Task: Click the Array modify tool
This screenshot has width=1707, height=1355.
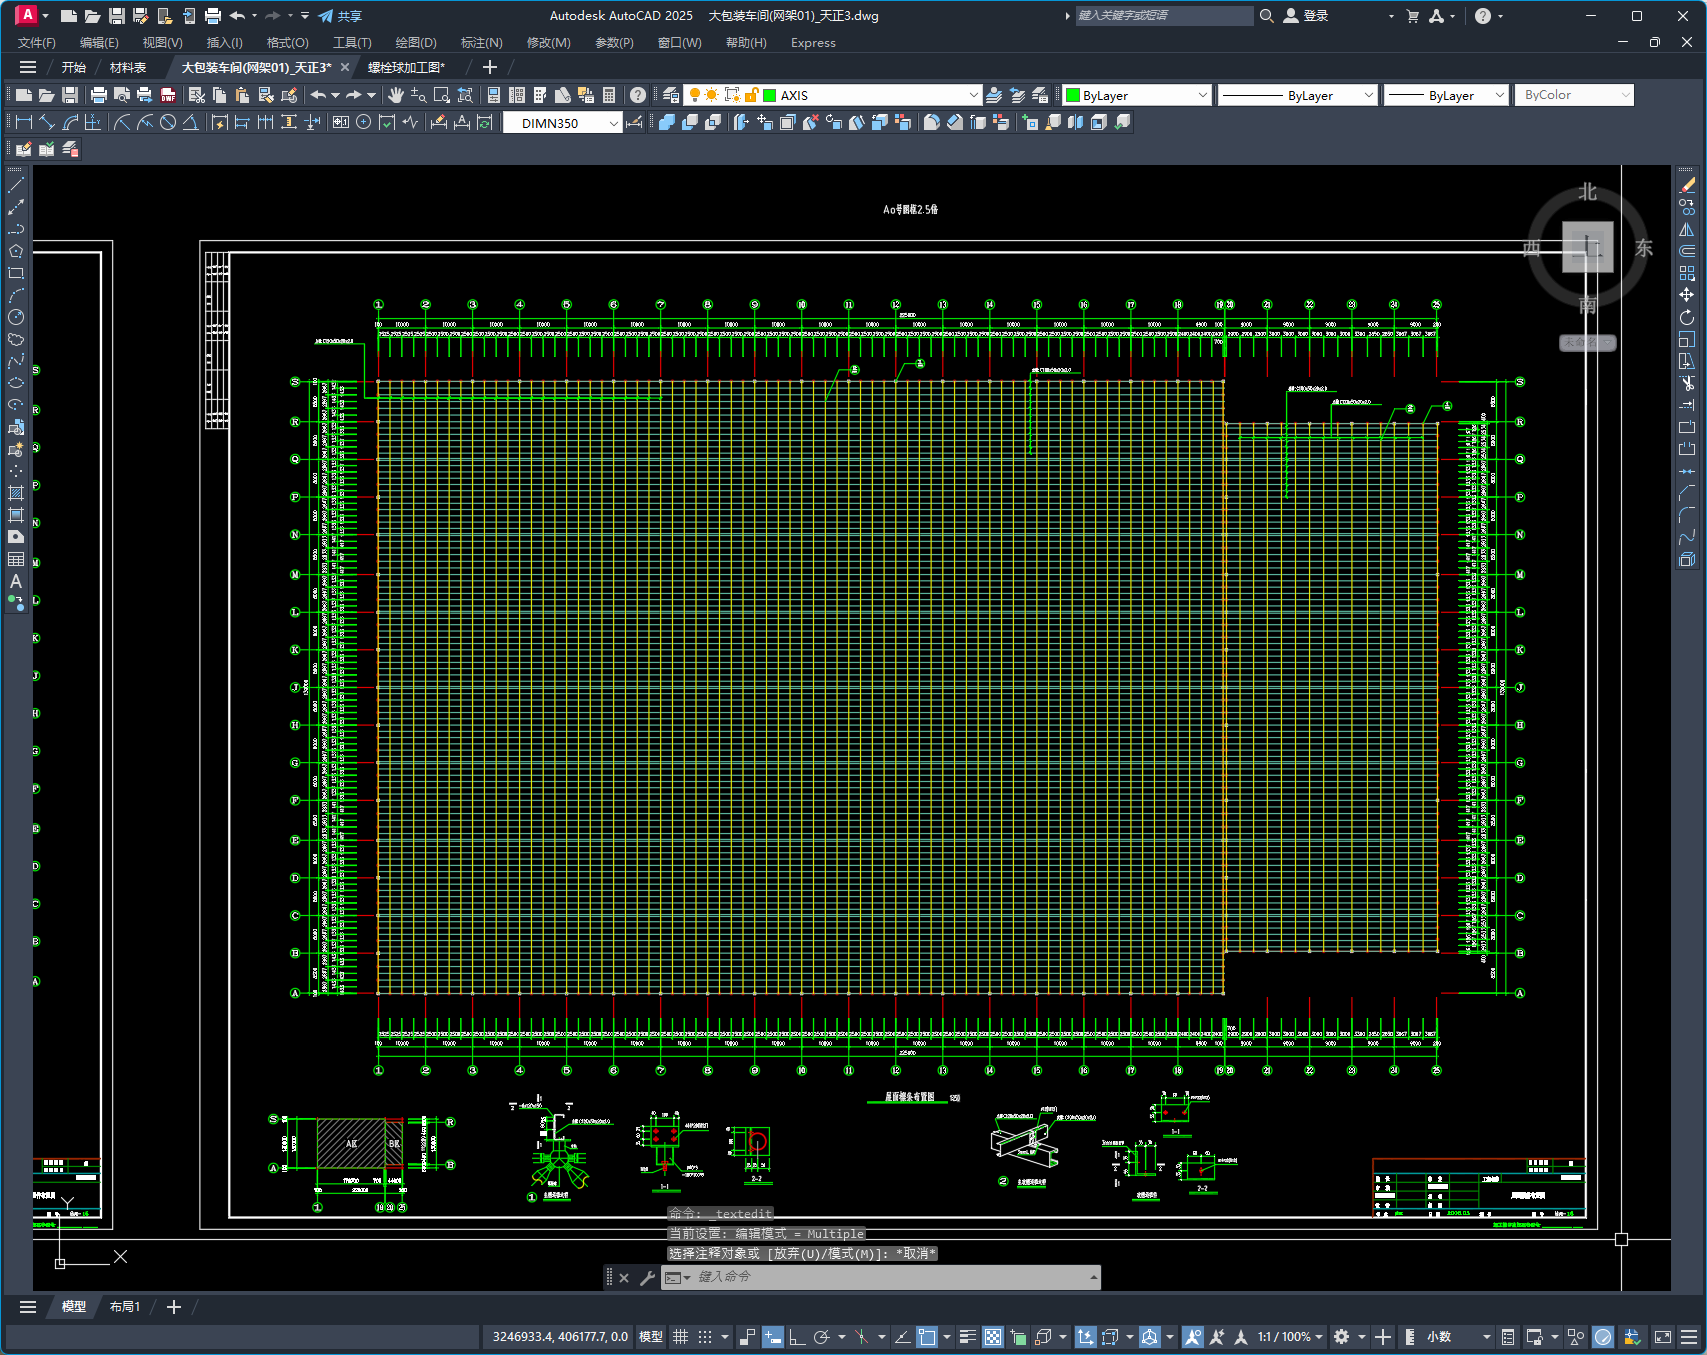Action: [1687, 273]
